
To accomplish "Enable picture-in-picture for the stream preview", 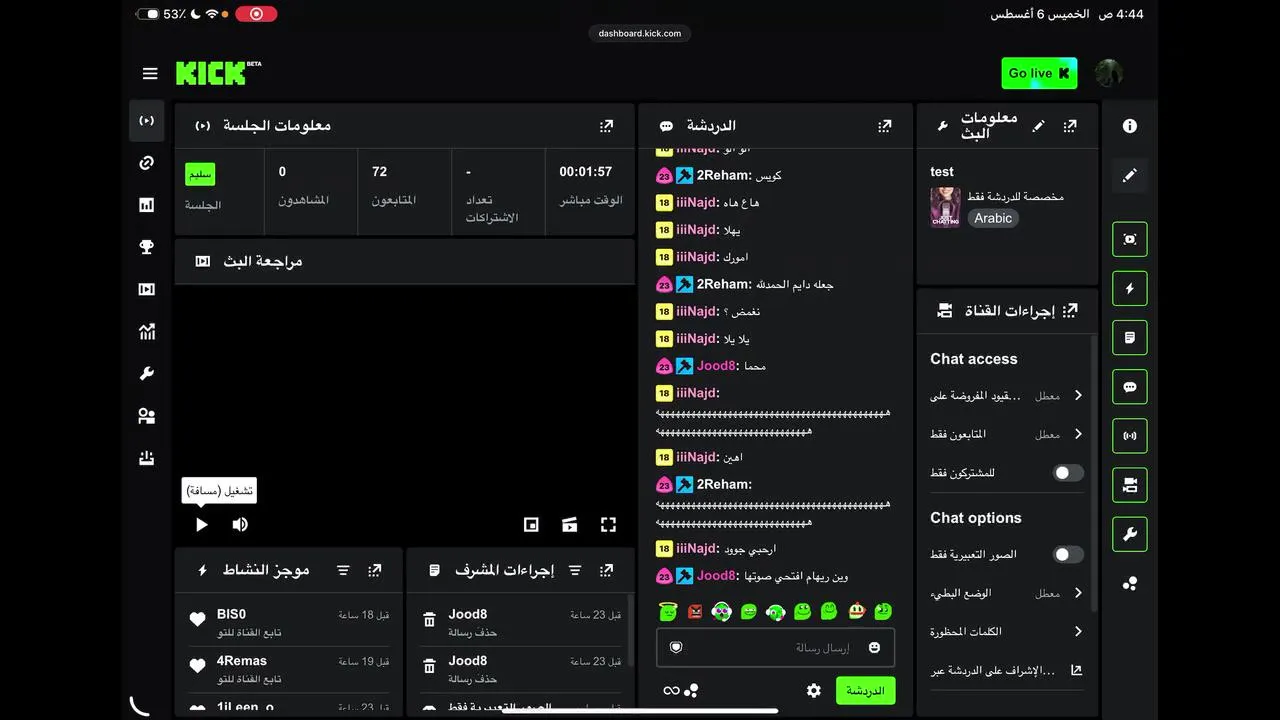I will pos(531,524).
